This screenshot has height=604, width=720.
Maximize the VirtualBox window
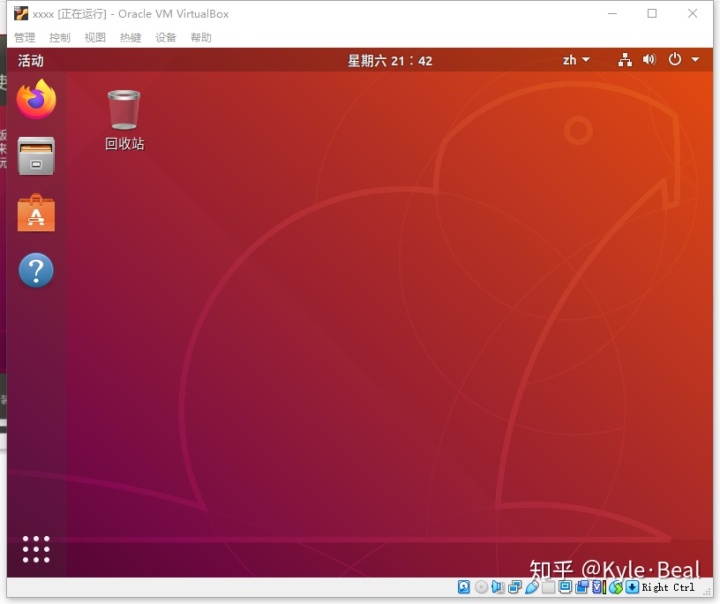pos(652,13)
